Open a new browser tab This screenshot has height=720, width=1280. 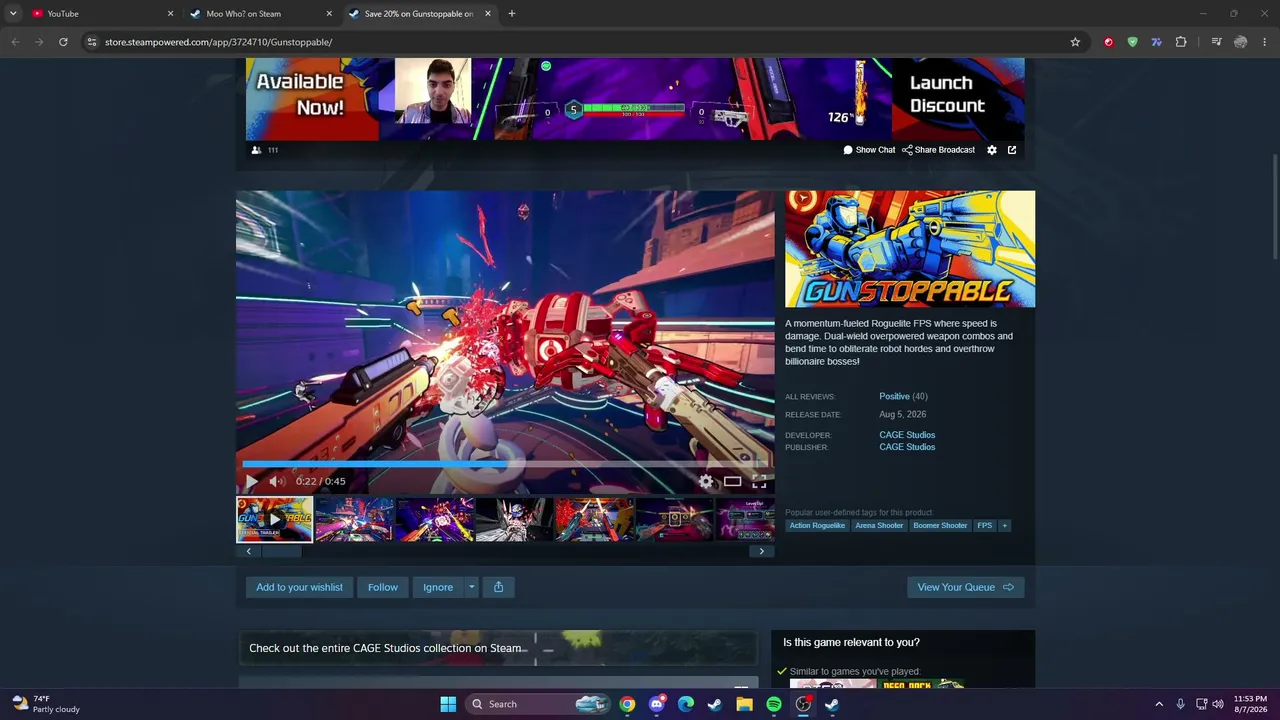tap(512, 14)
